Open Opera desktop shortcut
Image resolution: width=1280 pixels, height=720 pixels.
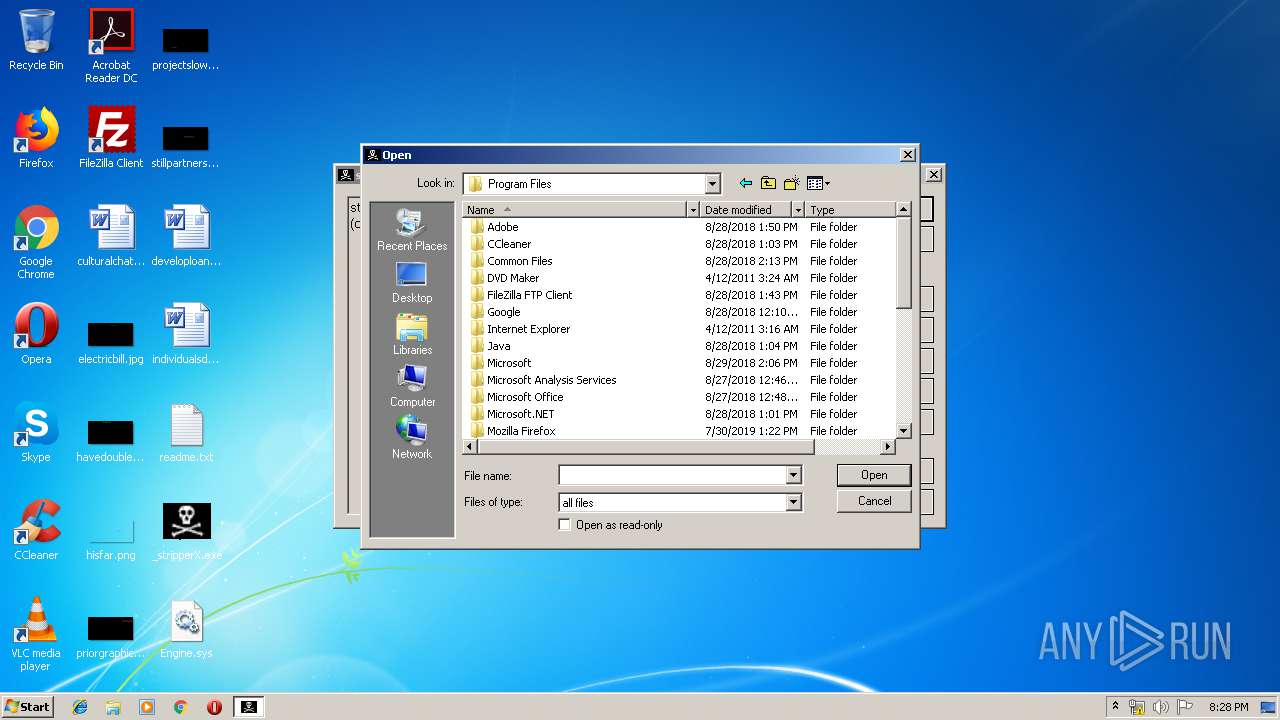36,334
